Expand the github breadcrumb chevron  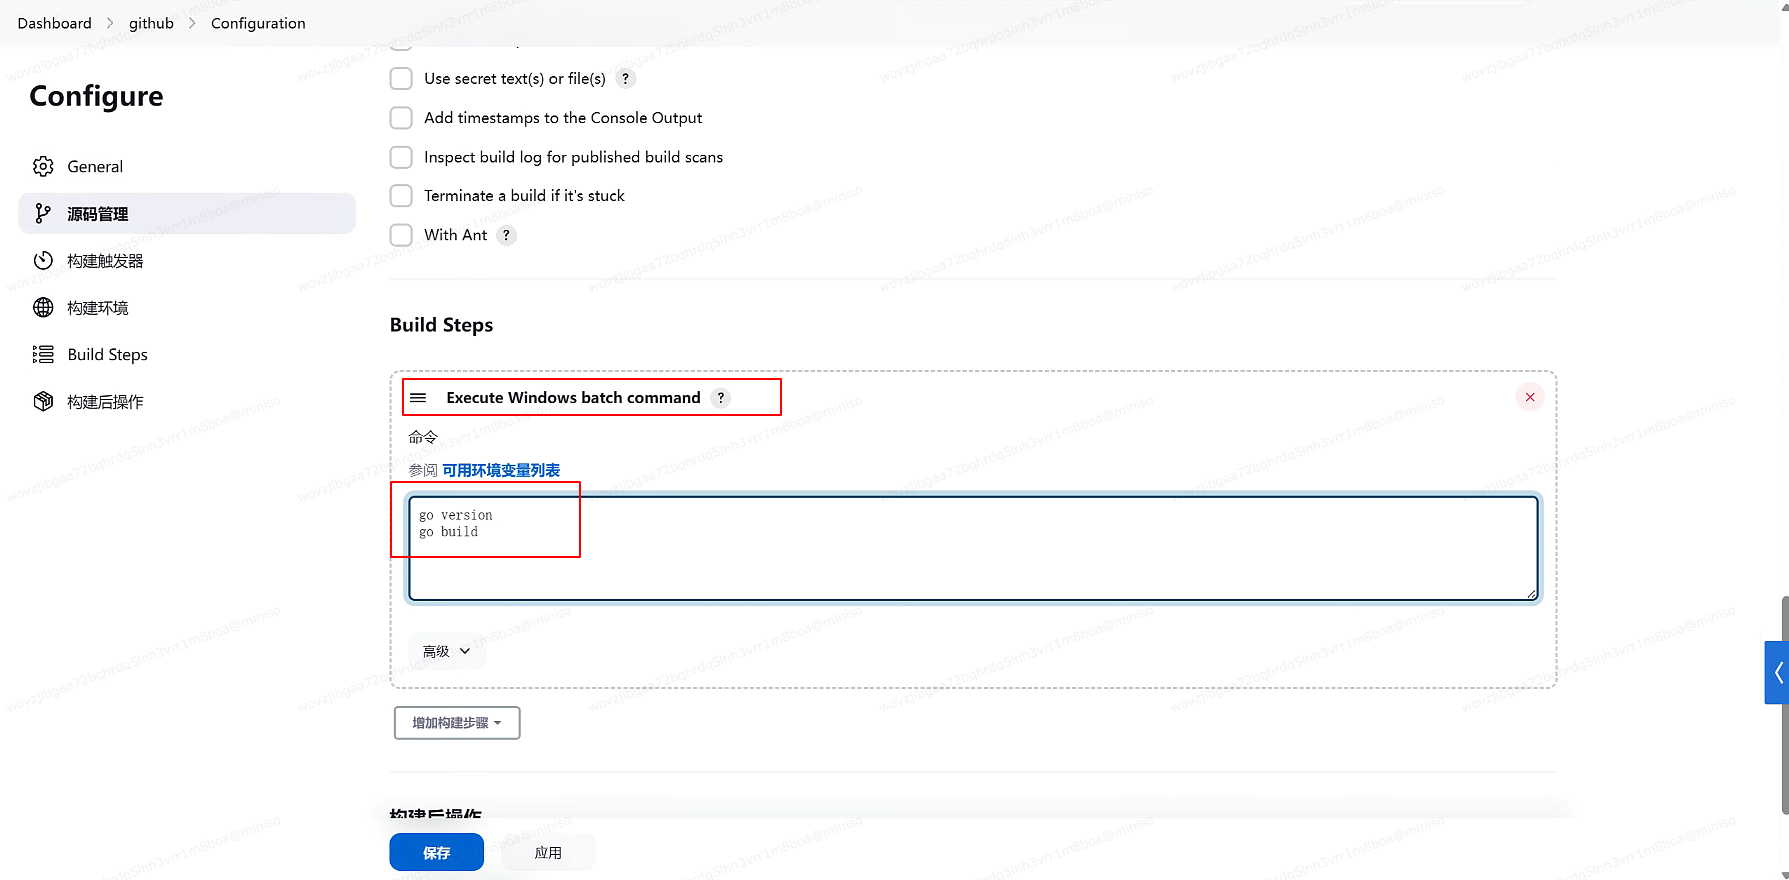coord(192,23)
